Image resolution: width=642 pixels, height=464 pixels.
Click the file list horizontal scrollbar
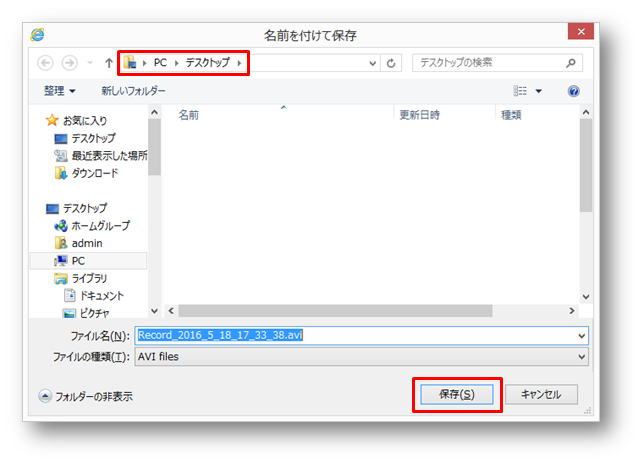[335, 311]
